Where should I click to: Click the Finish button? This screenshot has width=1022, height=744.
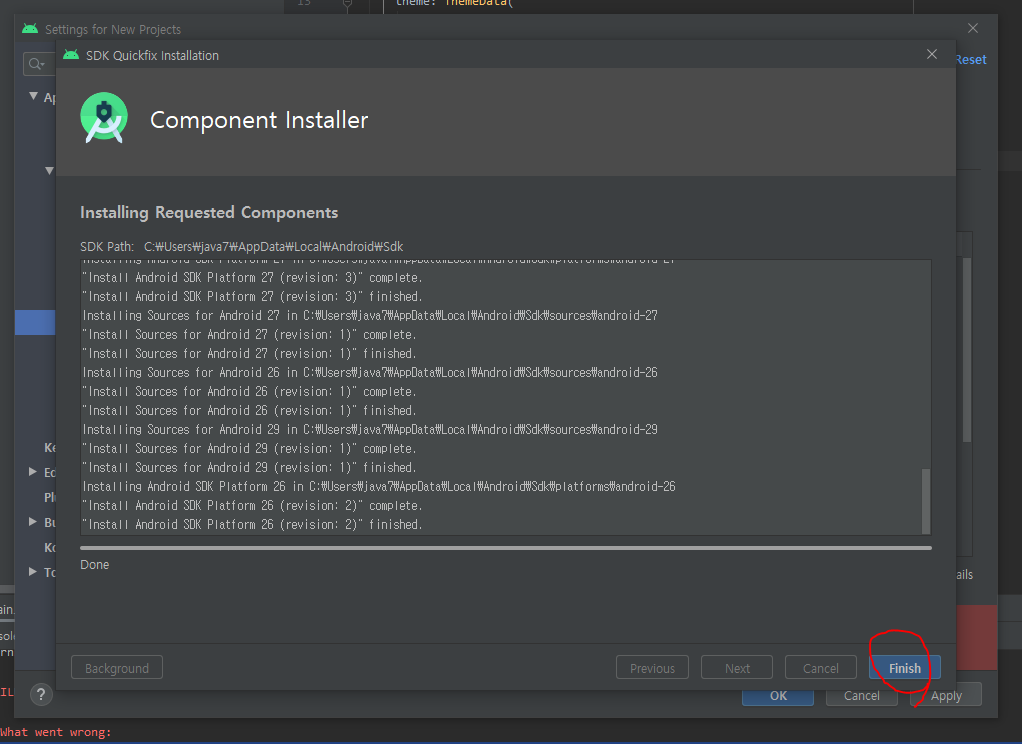904,668
